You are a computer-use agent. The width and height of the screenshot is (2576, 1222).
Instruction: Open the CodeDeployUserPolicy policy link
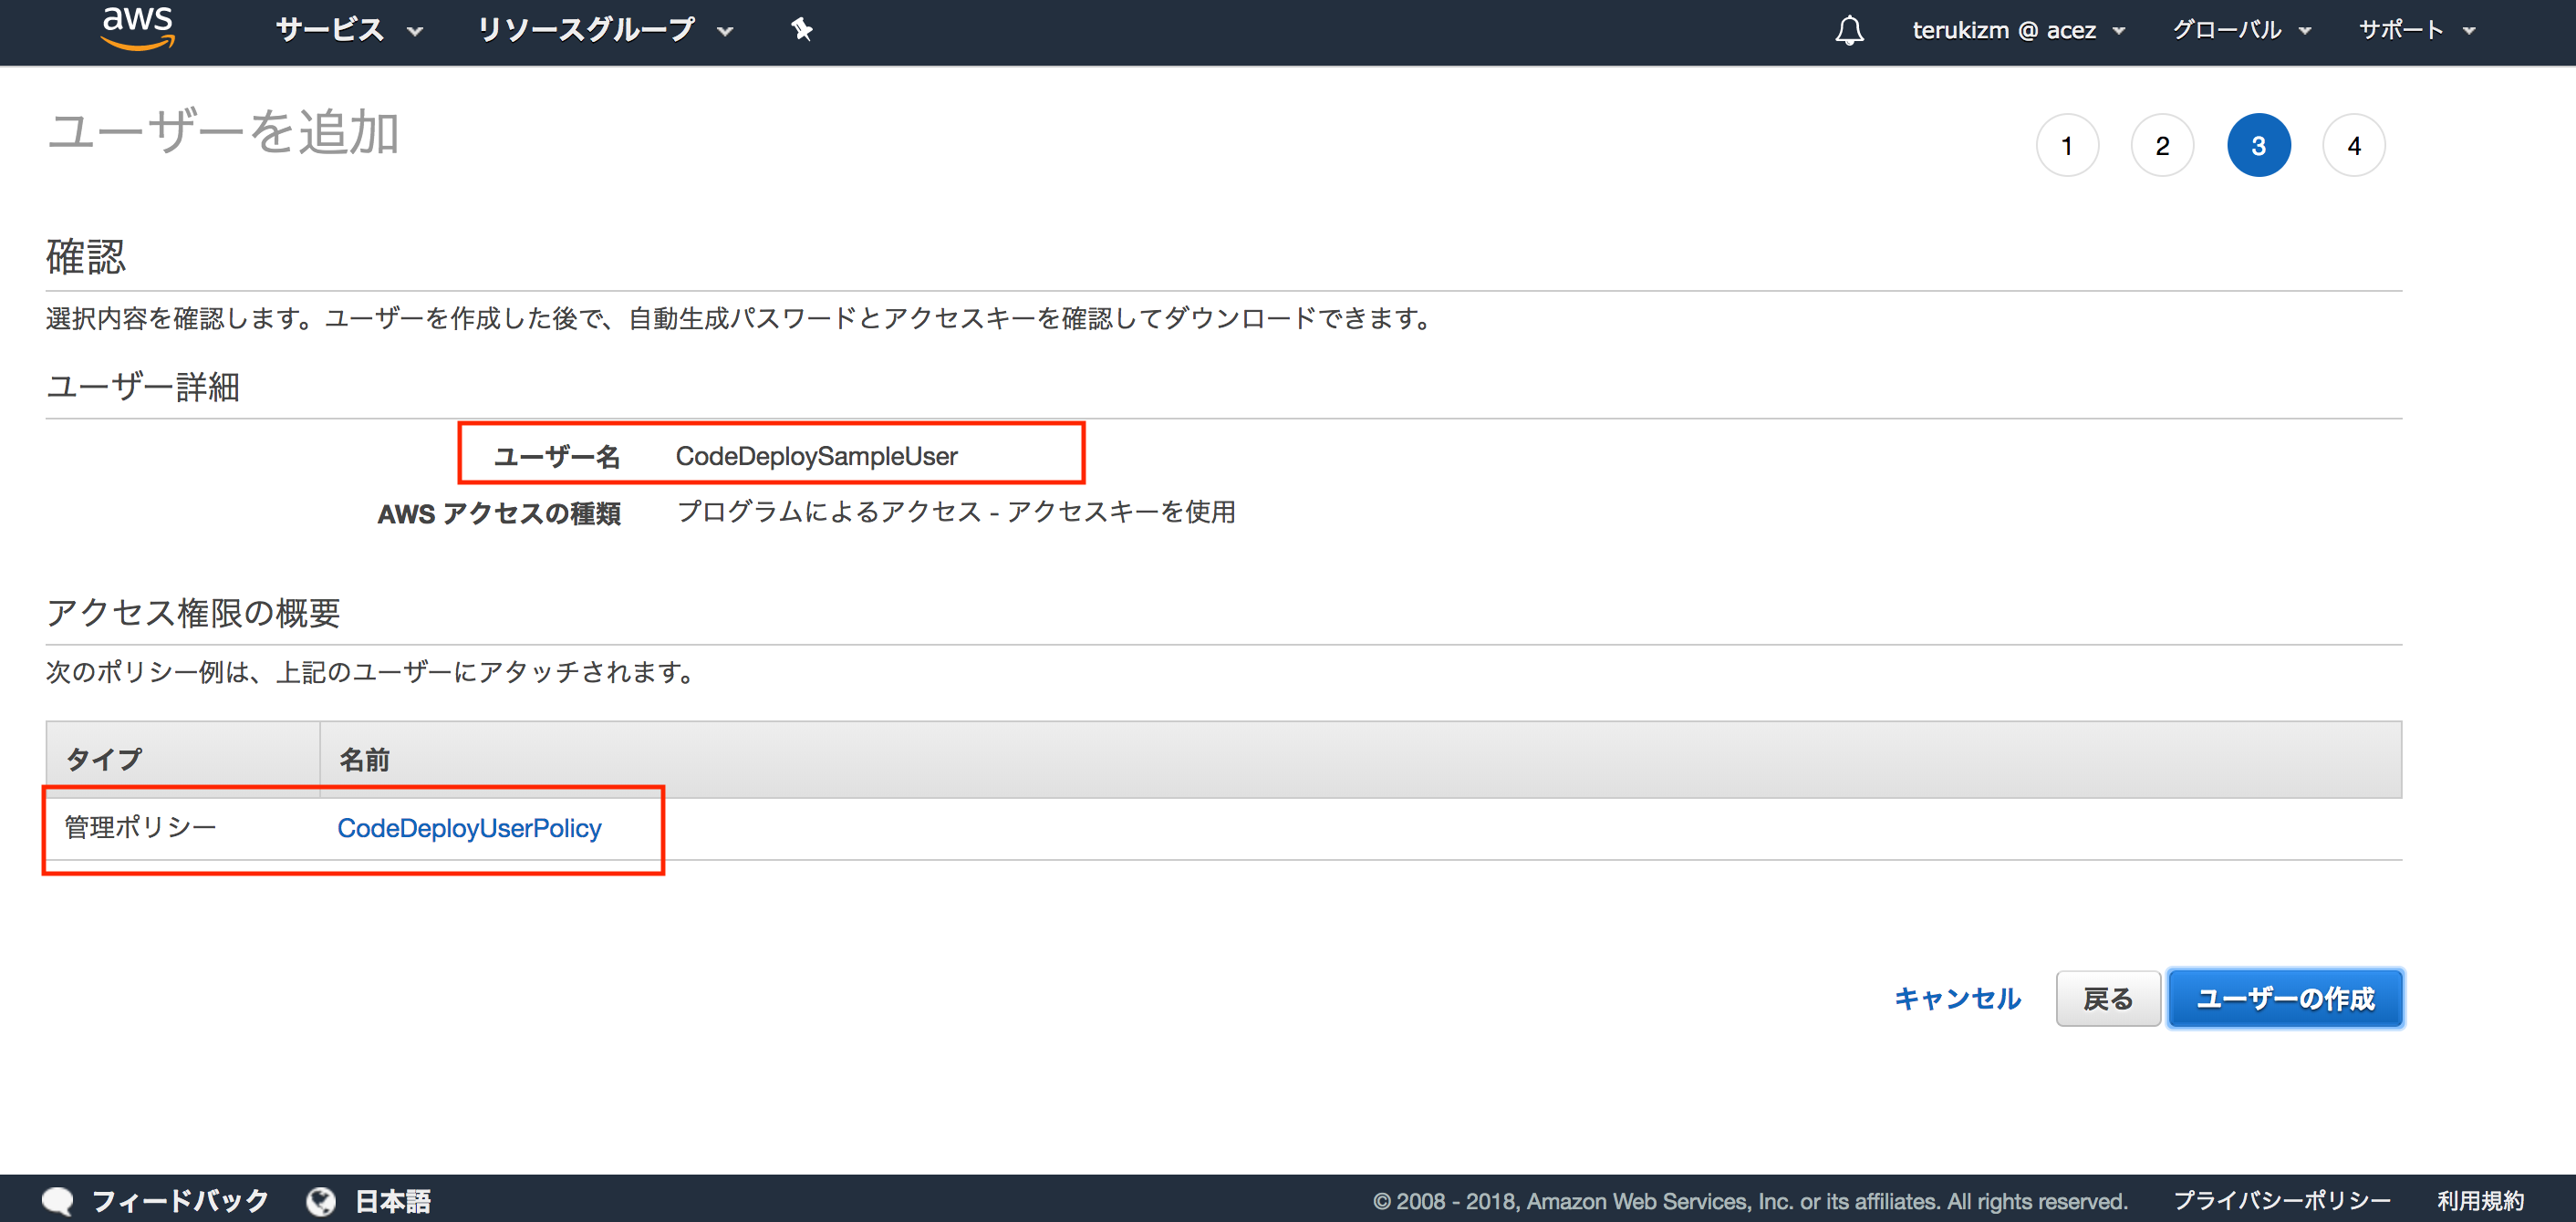click(x=469, y=828)
